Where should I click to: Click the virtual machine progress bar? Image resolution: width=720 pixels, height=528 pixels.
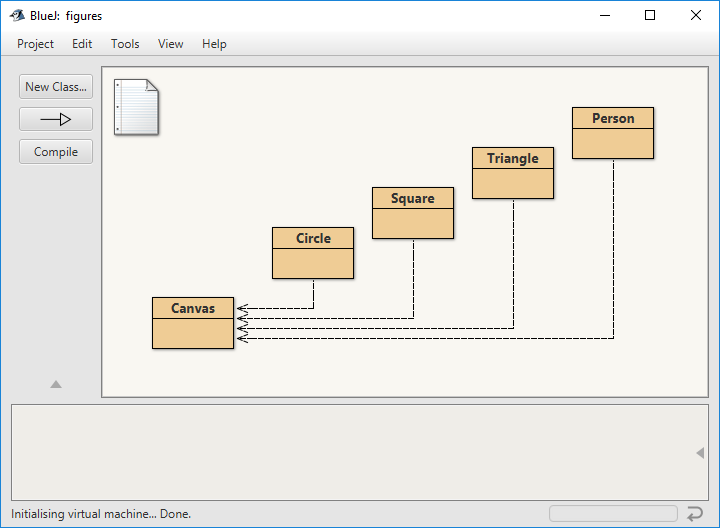tap(613, 514)
